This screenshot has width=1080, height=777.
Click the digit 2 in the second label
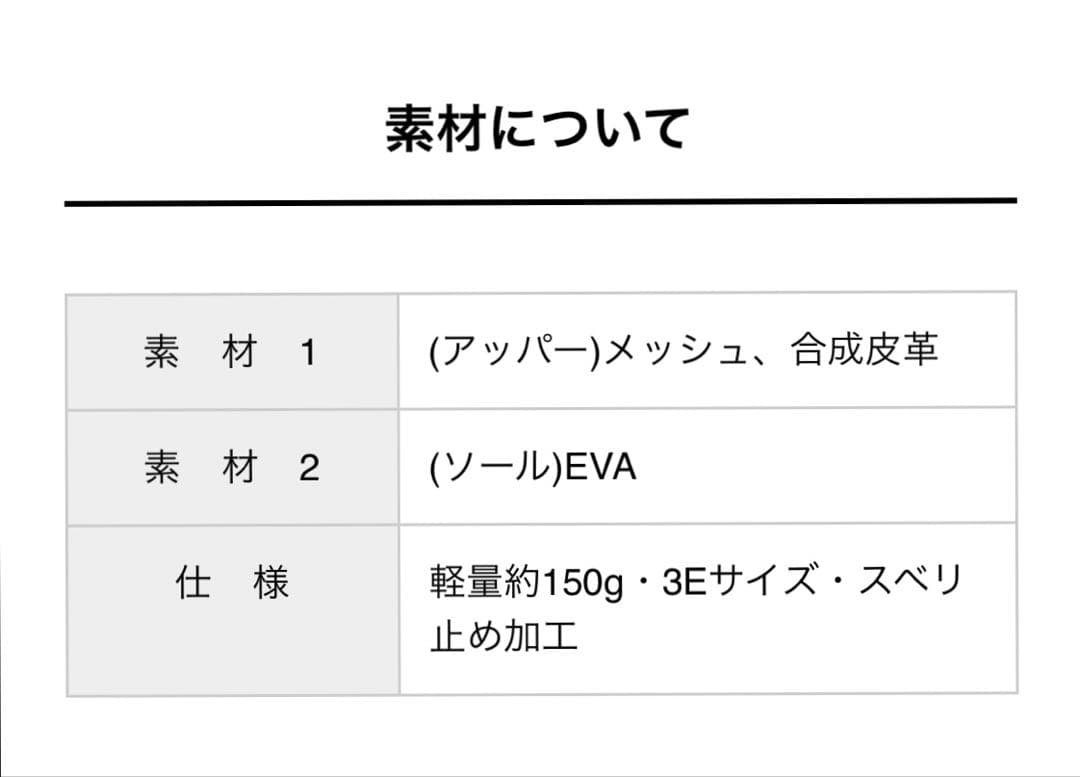point(309,468)
